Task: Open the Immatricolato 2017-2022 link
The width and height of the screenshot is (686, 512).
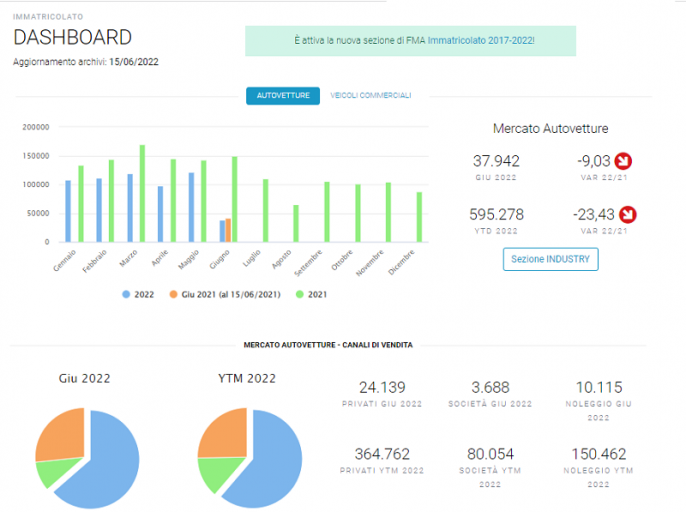Action: pyautogui.click(x=480, y=40)
